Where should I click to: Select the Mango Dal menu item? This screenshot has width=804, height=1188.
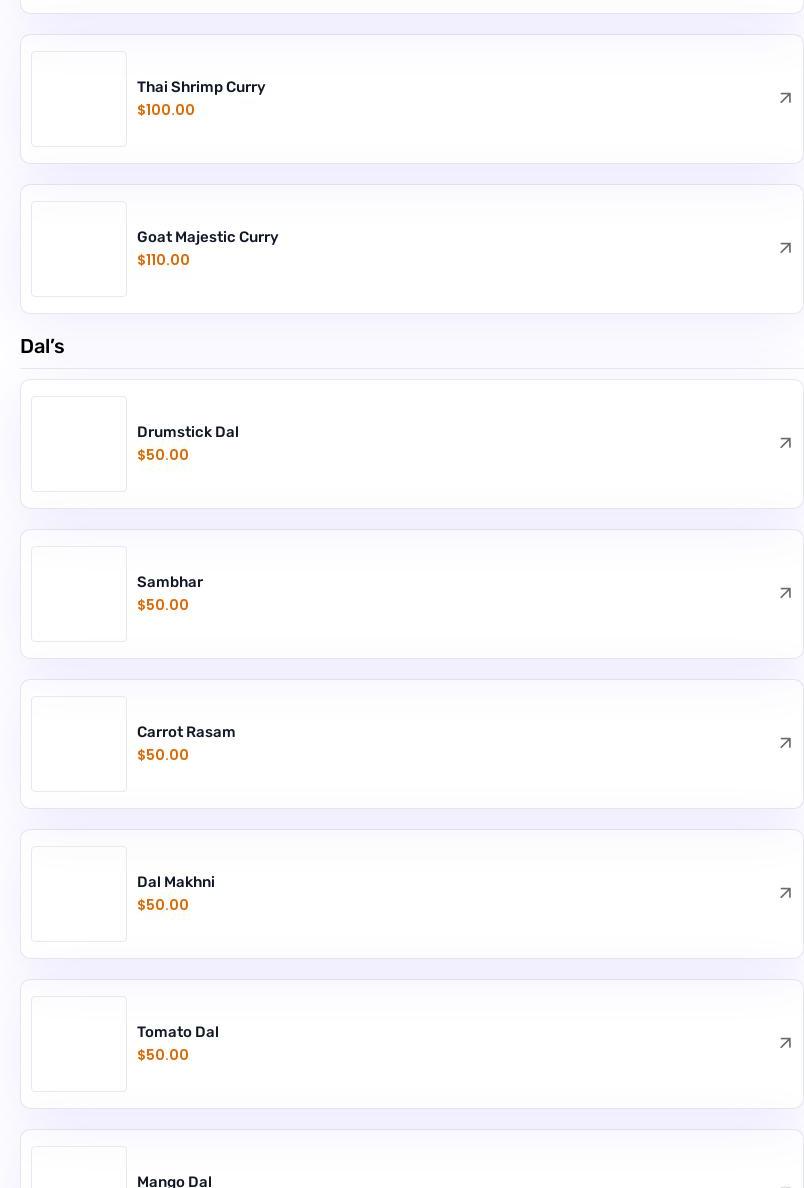tap(174, 1181)
